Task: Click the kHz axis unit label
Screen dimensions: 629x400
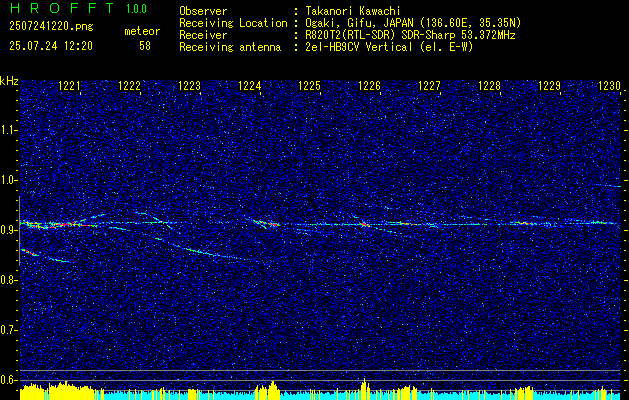Action: (x=9, y=81)
